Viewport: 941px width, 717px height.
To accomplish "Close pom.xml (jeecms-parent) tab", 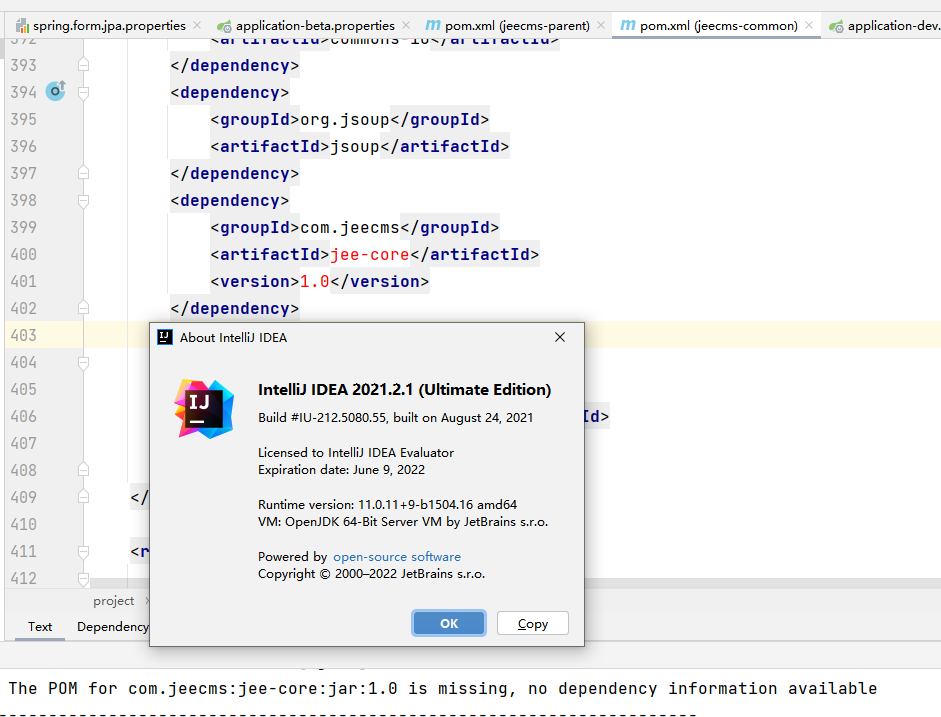I will pyautogui.click(x=601, y=25).
